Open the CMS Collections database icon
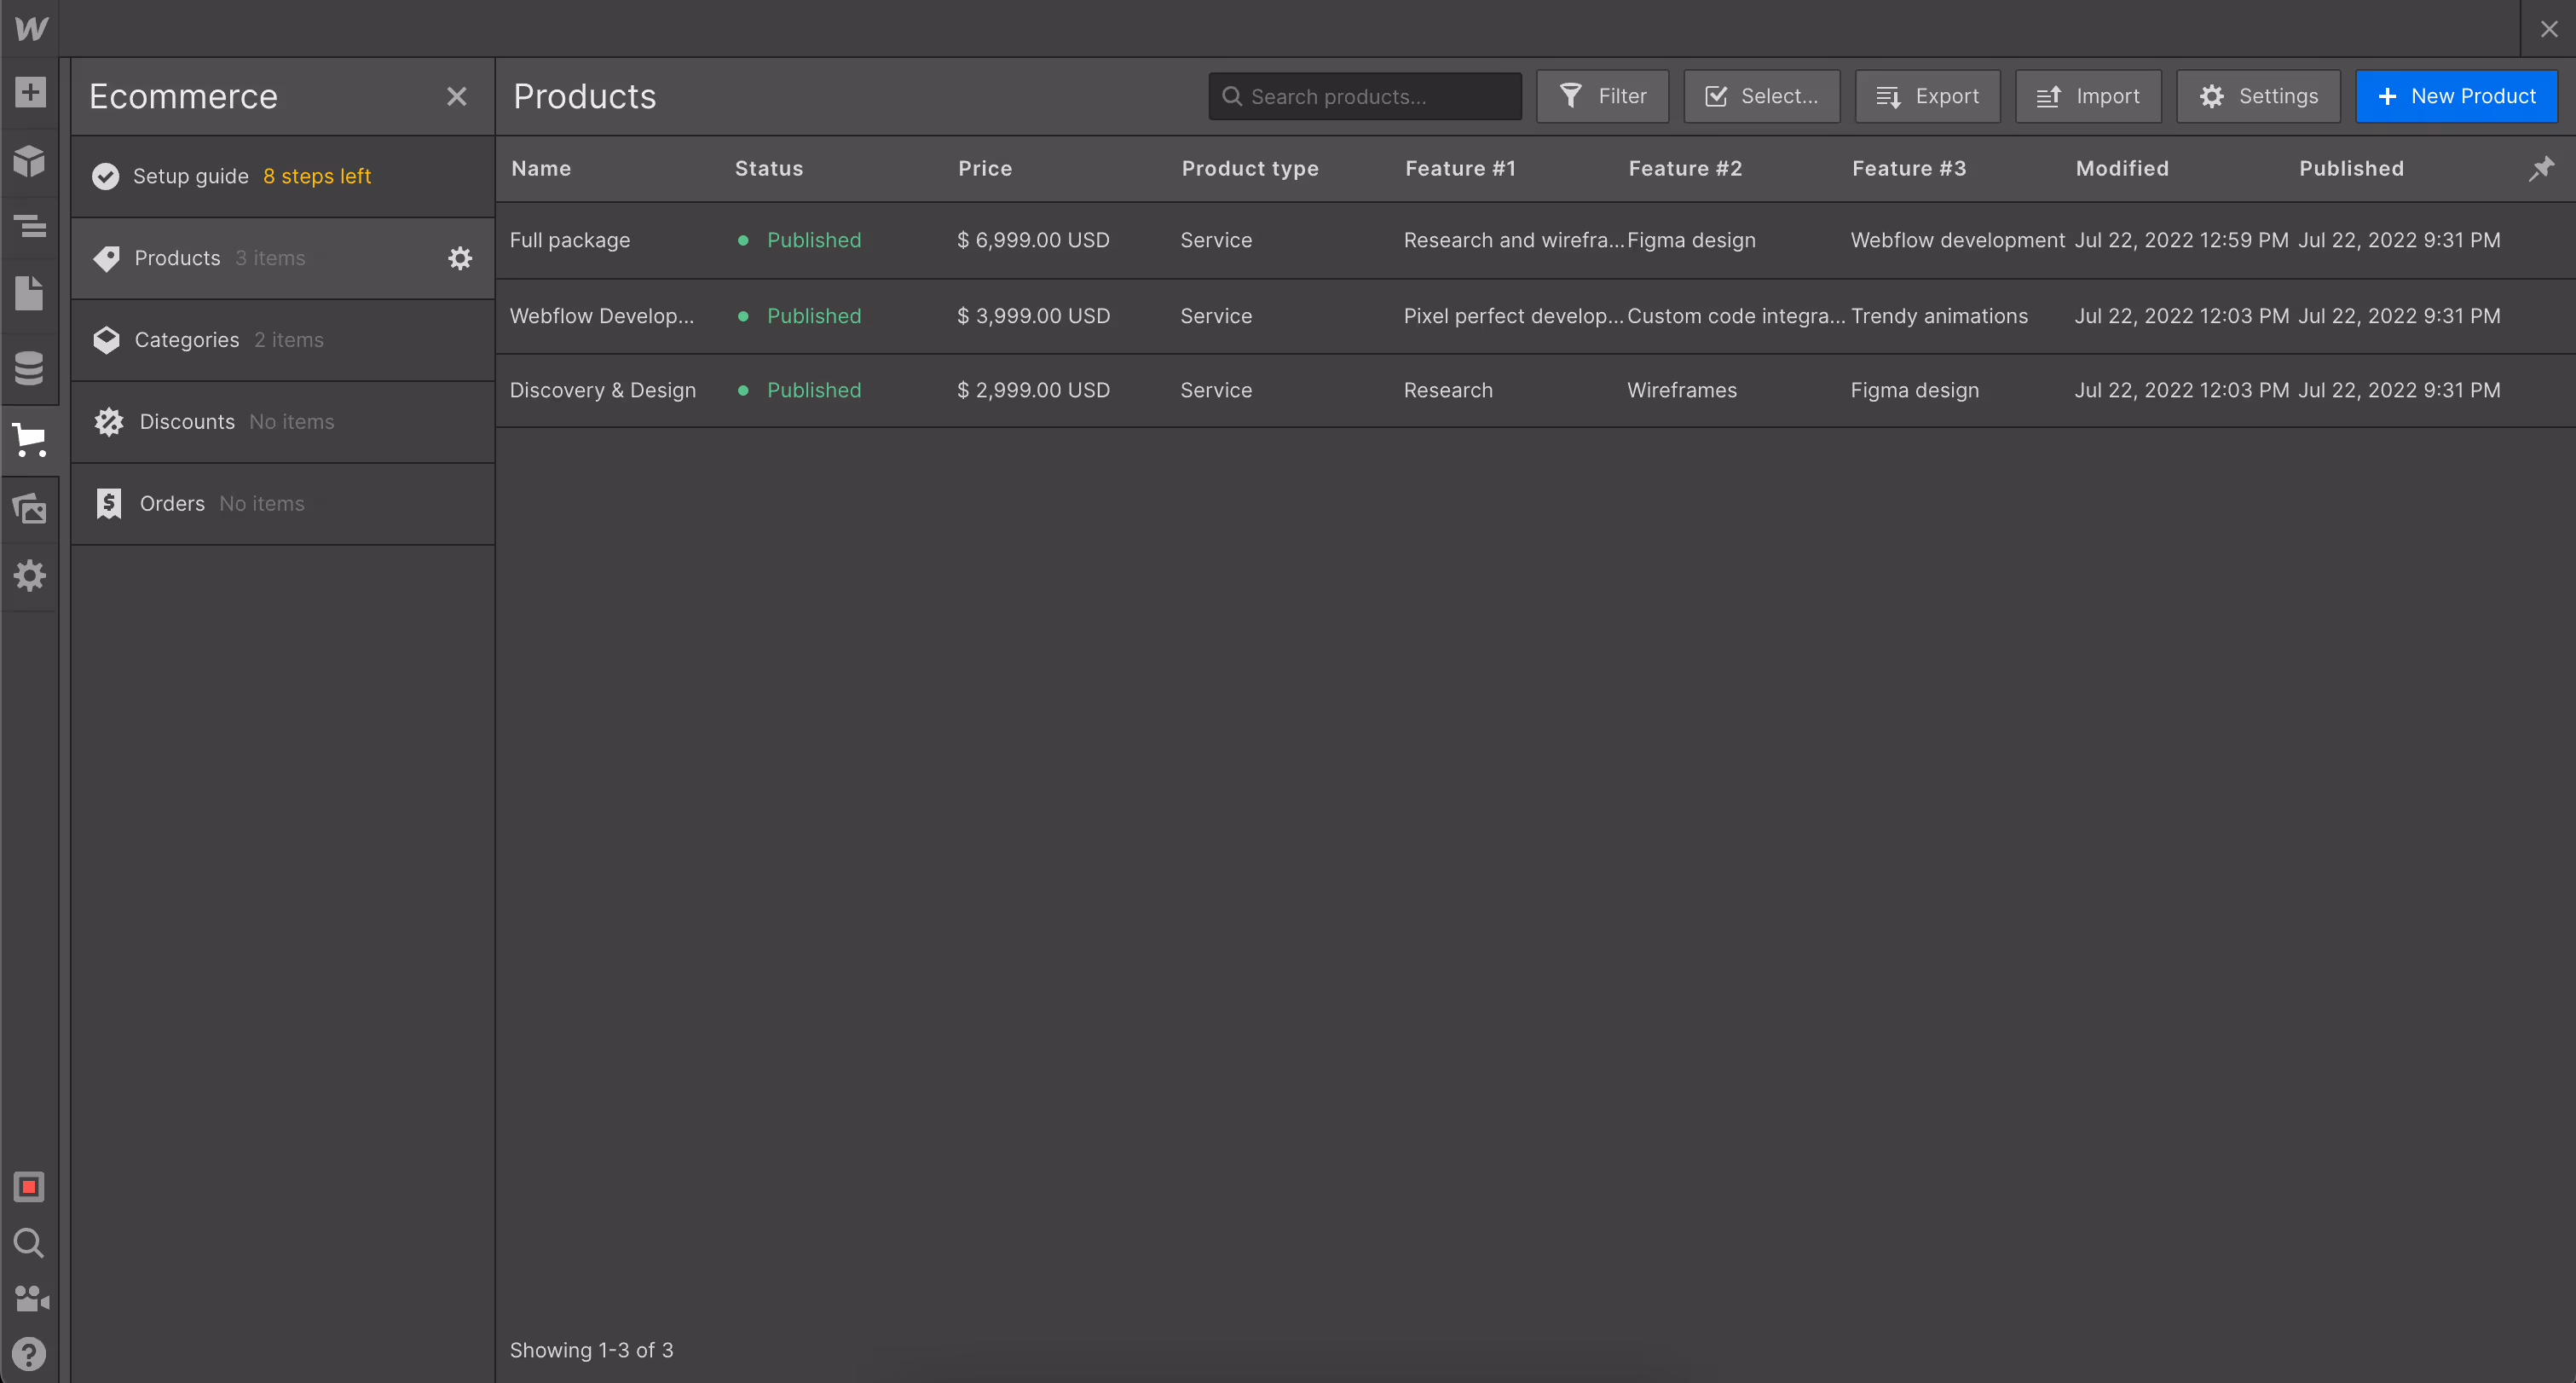This screenshot has height=1383, width=2576. click(x=30, y=368)
